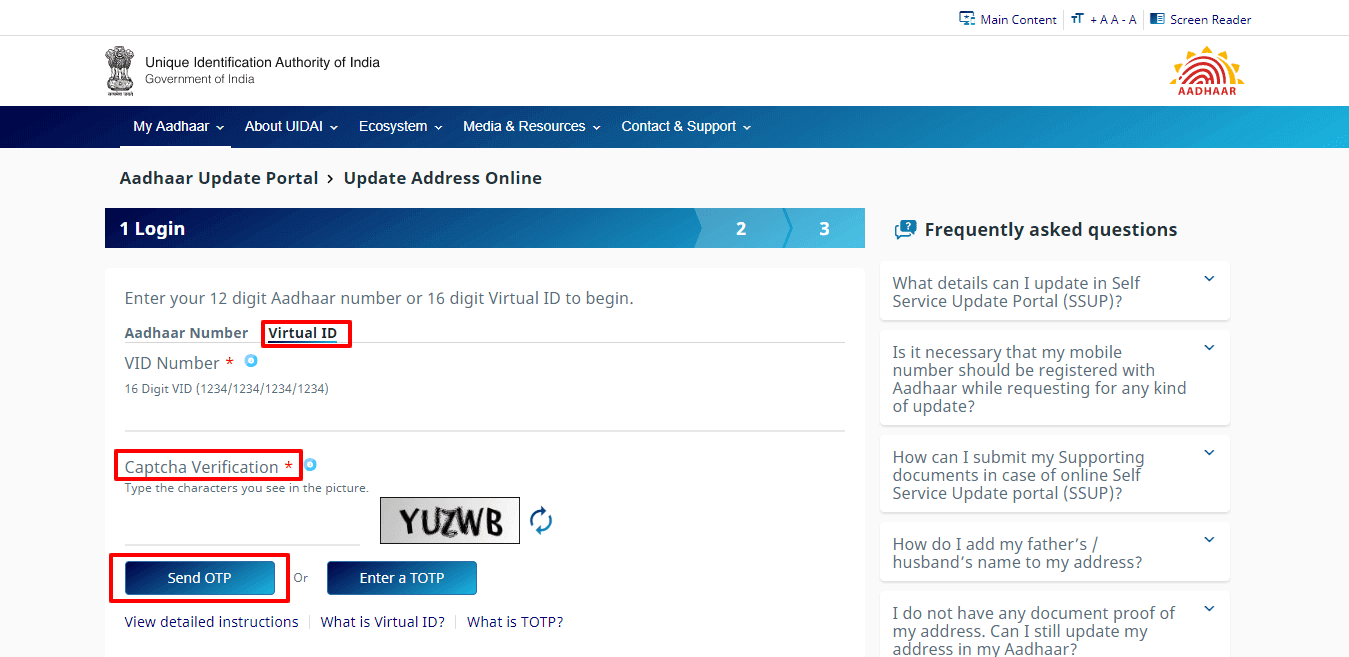The height and width of the screenshot is (657, 1349).
Task: Expand FAQ about adding father's/husband's name
Action: tap(1209, 540)
